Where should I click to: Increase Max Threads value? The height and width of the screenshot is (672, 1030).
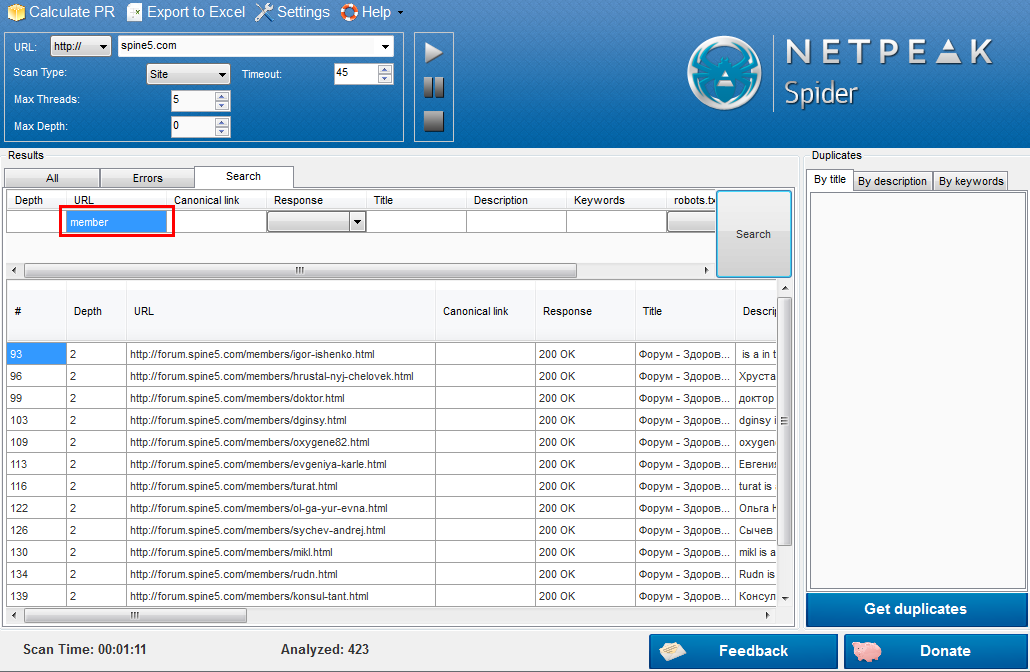222,96
